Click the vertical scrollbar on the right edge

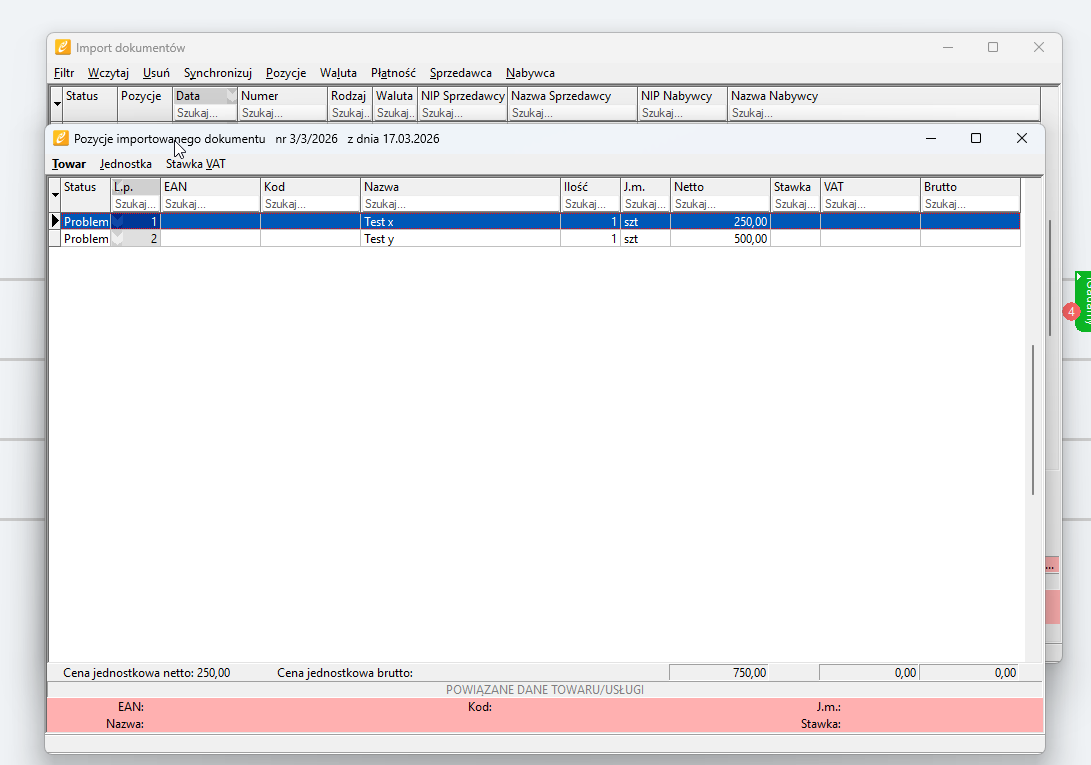pyautogui.click(x=1033, y=420)
